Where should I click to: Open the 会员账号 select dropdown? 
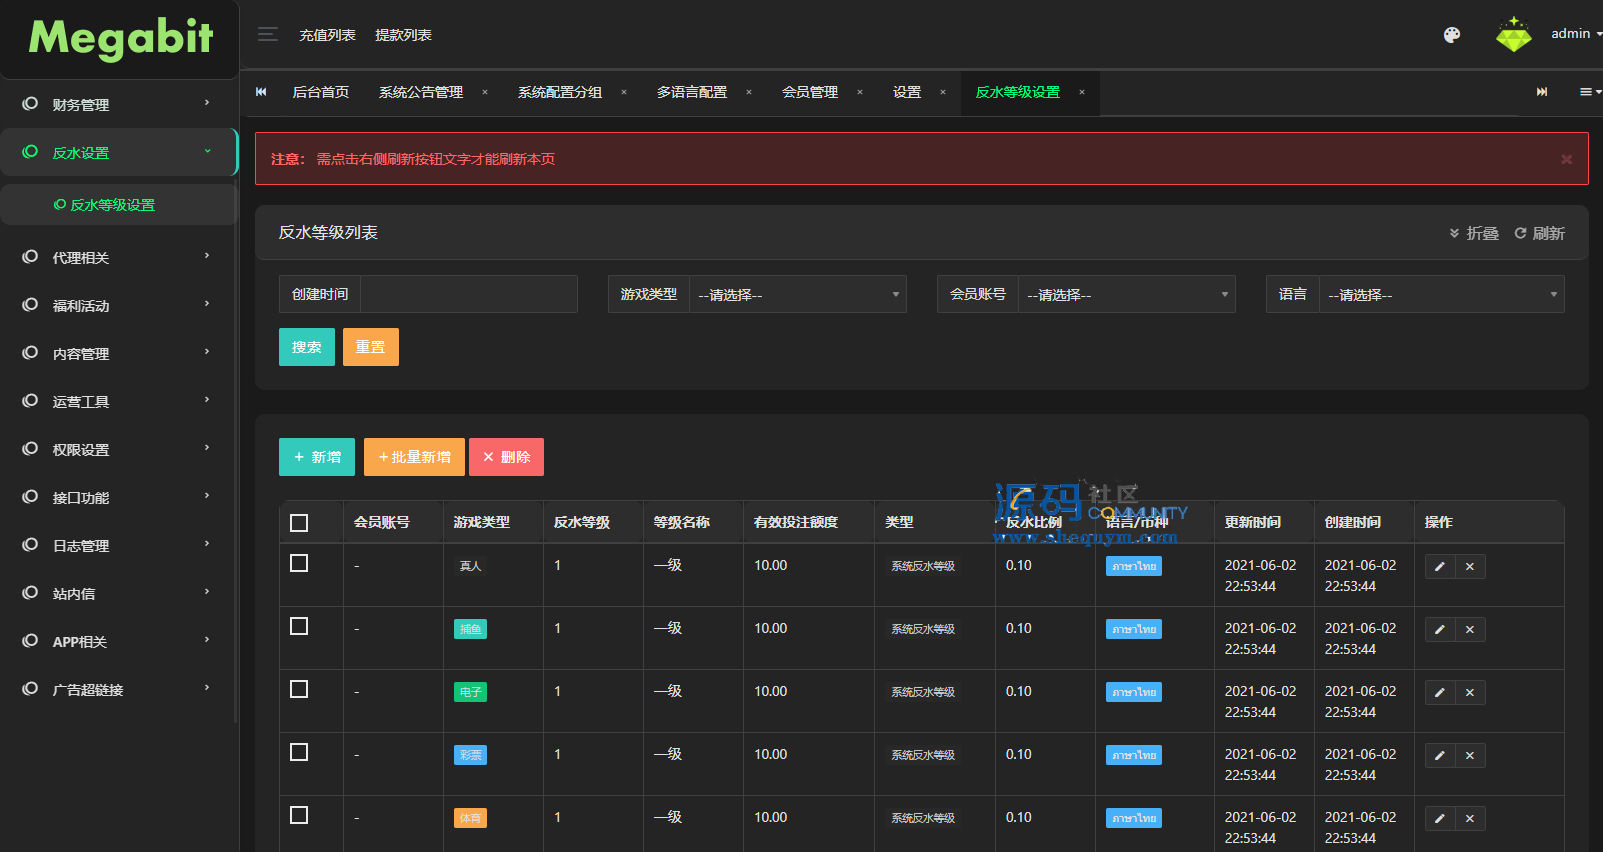click(x=1126, y=295)
